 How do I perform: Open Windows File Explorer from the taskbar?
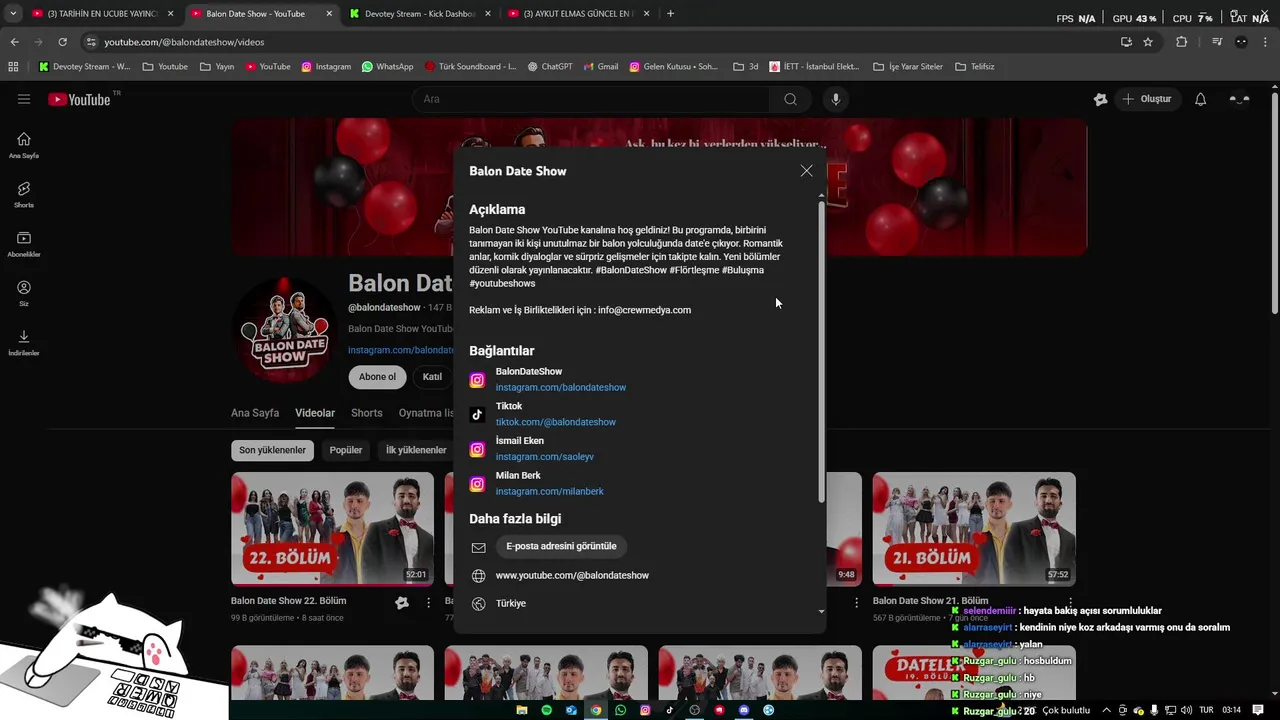click(522, 710)
